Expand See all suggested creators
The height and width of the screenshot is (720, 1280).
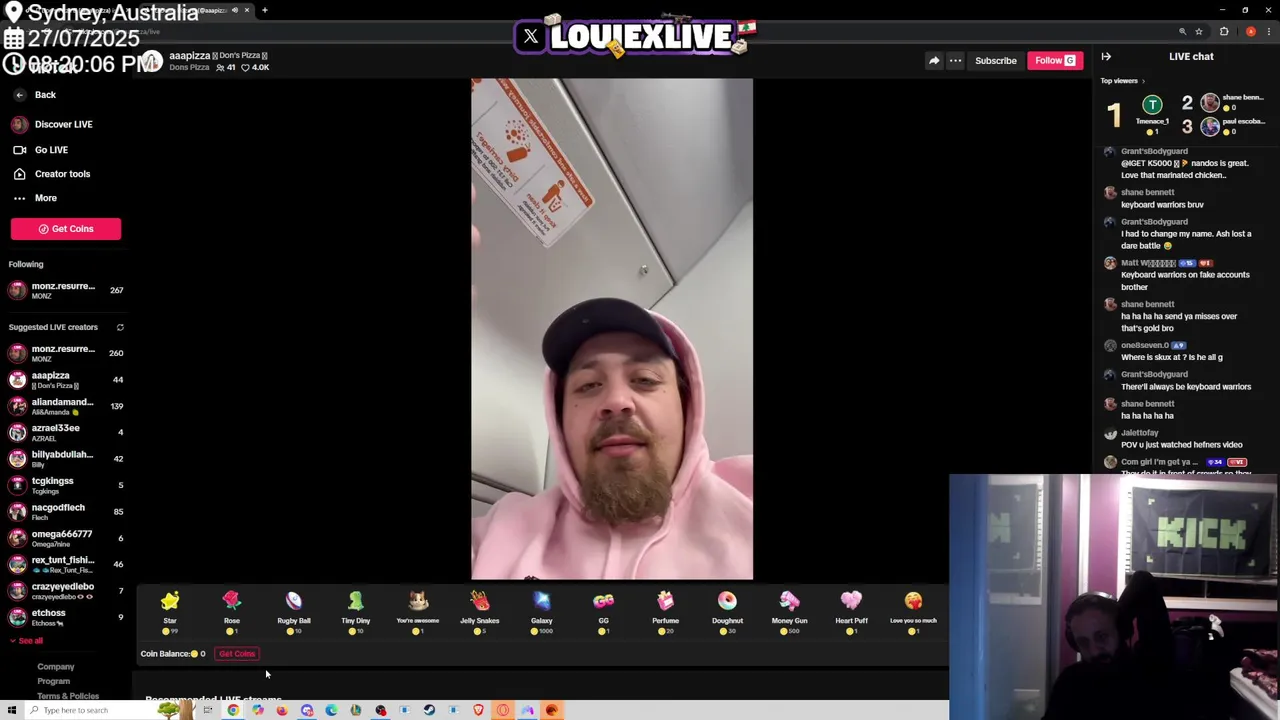[26, 641]
